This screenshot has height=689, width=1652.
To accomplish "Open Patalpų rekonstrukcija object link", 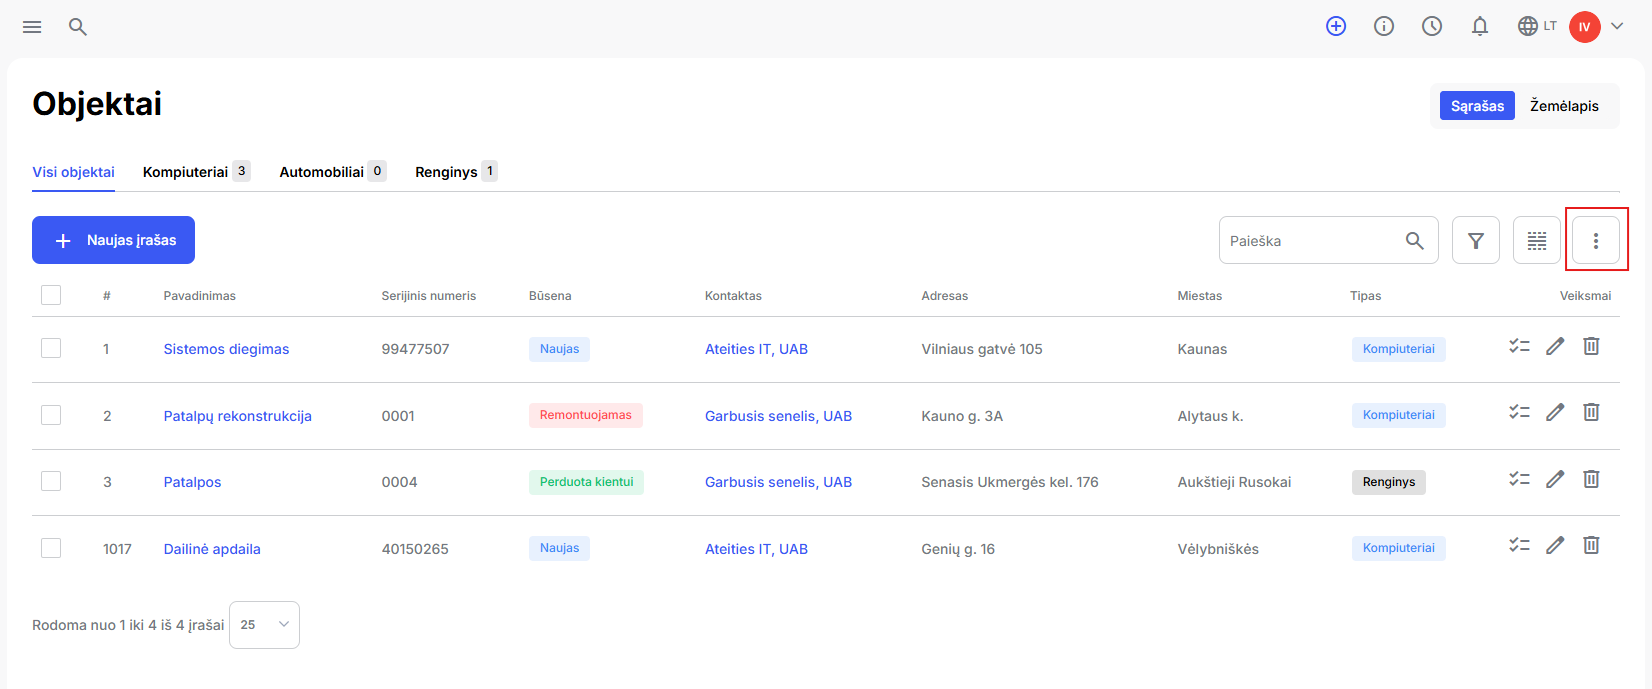I will pos(237,416).
